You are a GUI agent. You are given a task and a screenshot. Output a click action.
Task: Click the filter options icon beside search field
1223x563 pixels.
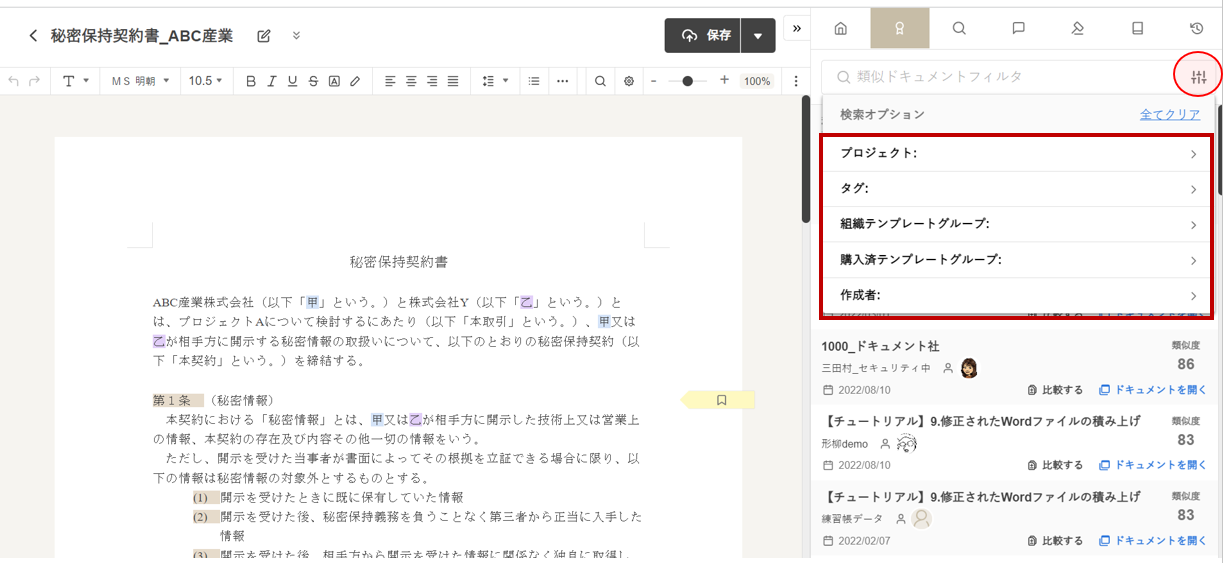(1199, 77)
